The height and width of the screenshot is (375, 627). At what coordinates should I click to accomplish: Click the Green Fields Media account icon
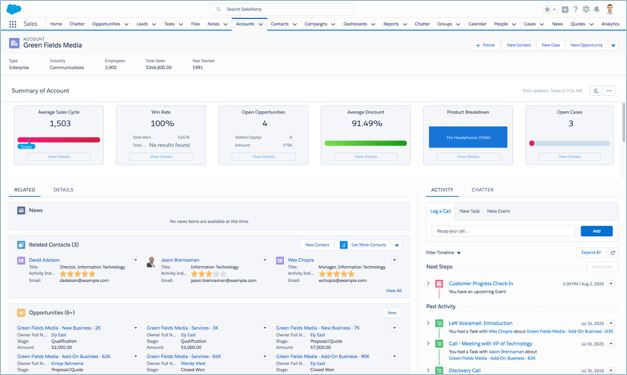click(14, 43)
